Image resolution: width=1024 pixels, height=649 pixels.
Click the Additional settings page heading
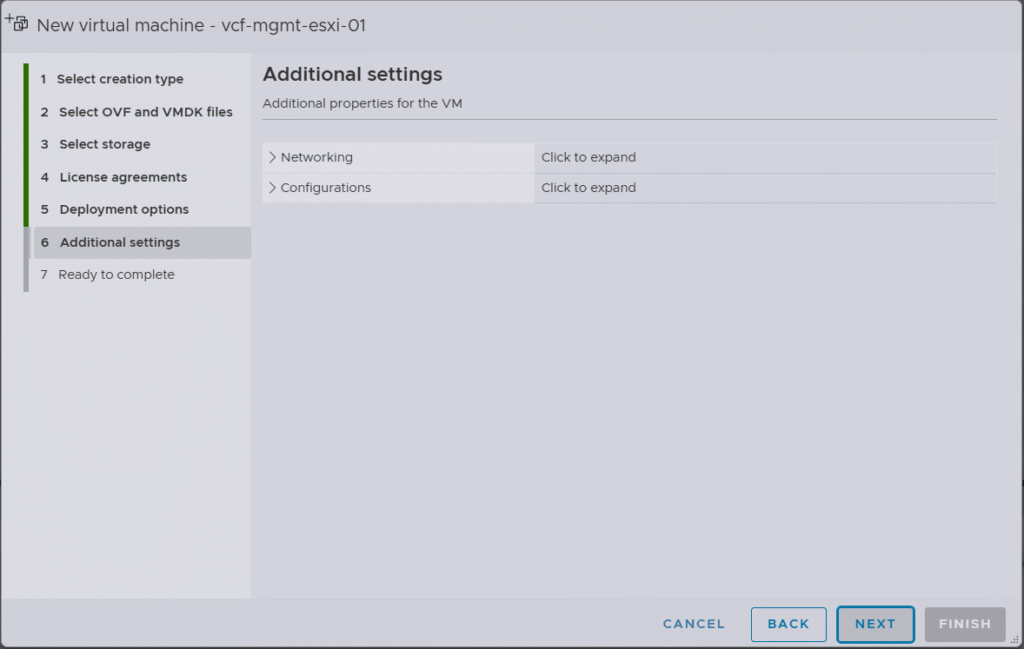click(x=352, y=74)
